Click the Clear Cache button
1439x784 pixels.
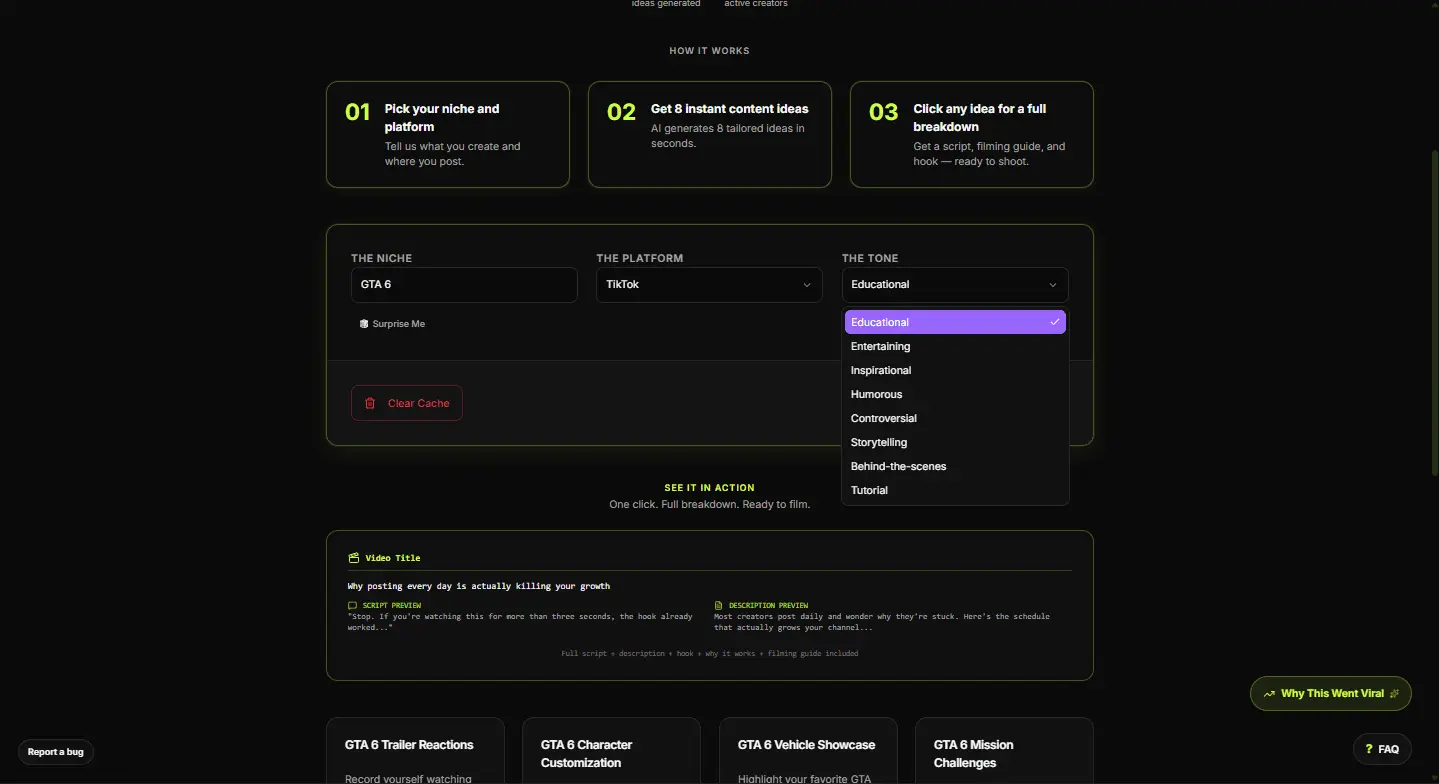407,403
